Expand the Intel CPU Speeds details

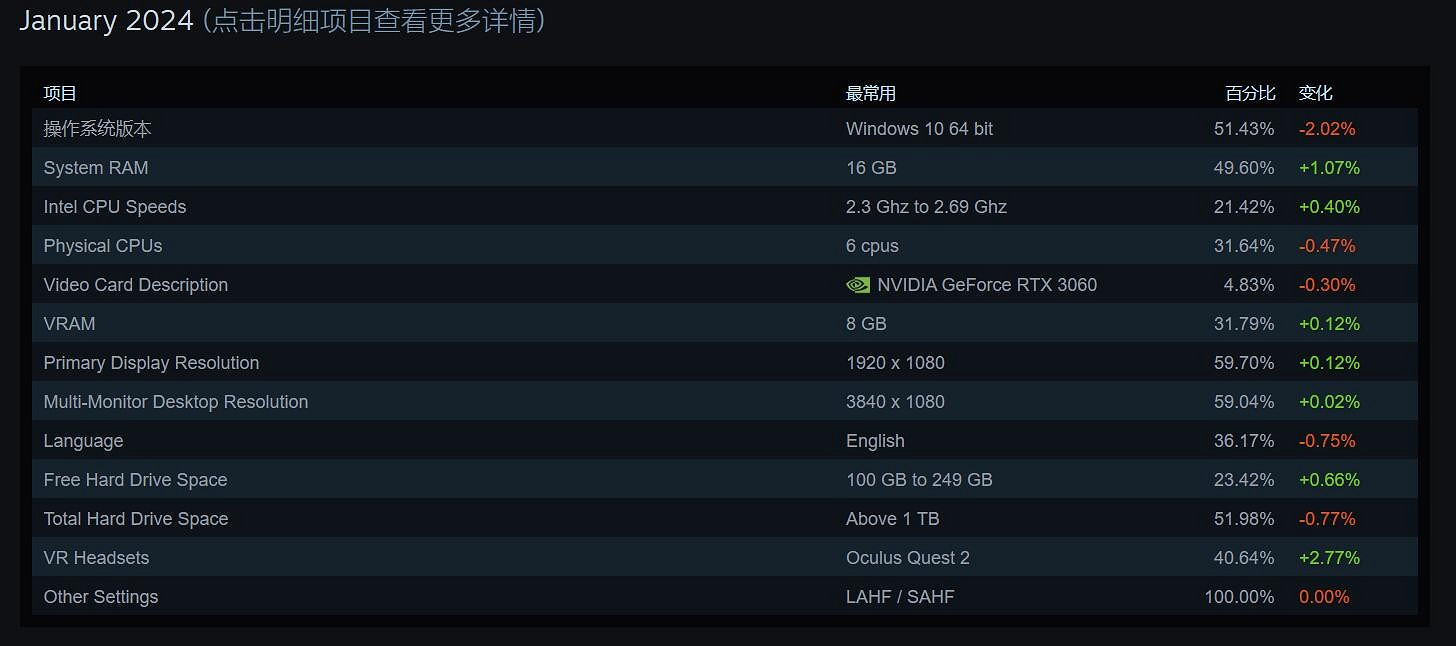115,206
